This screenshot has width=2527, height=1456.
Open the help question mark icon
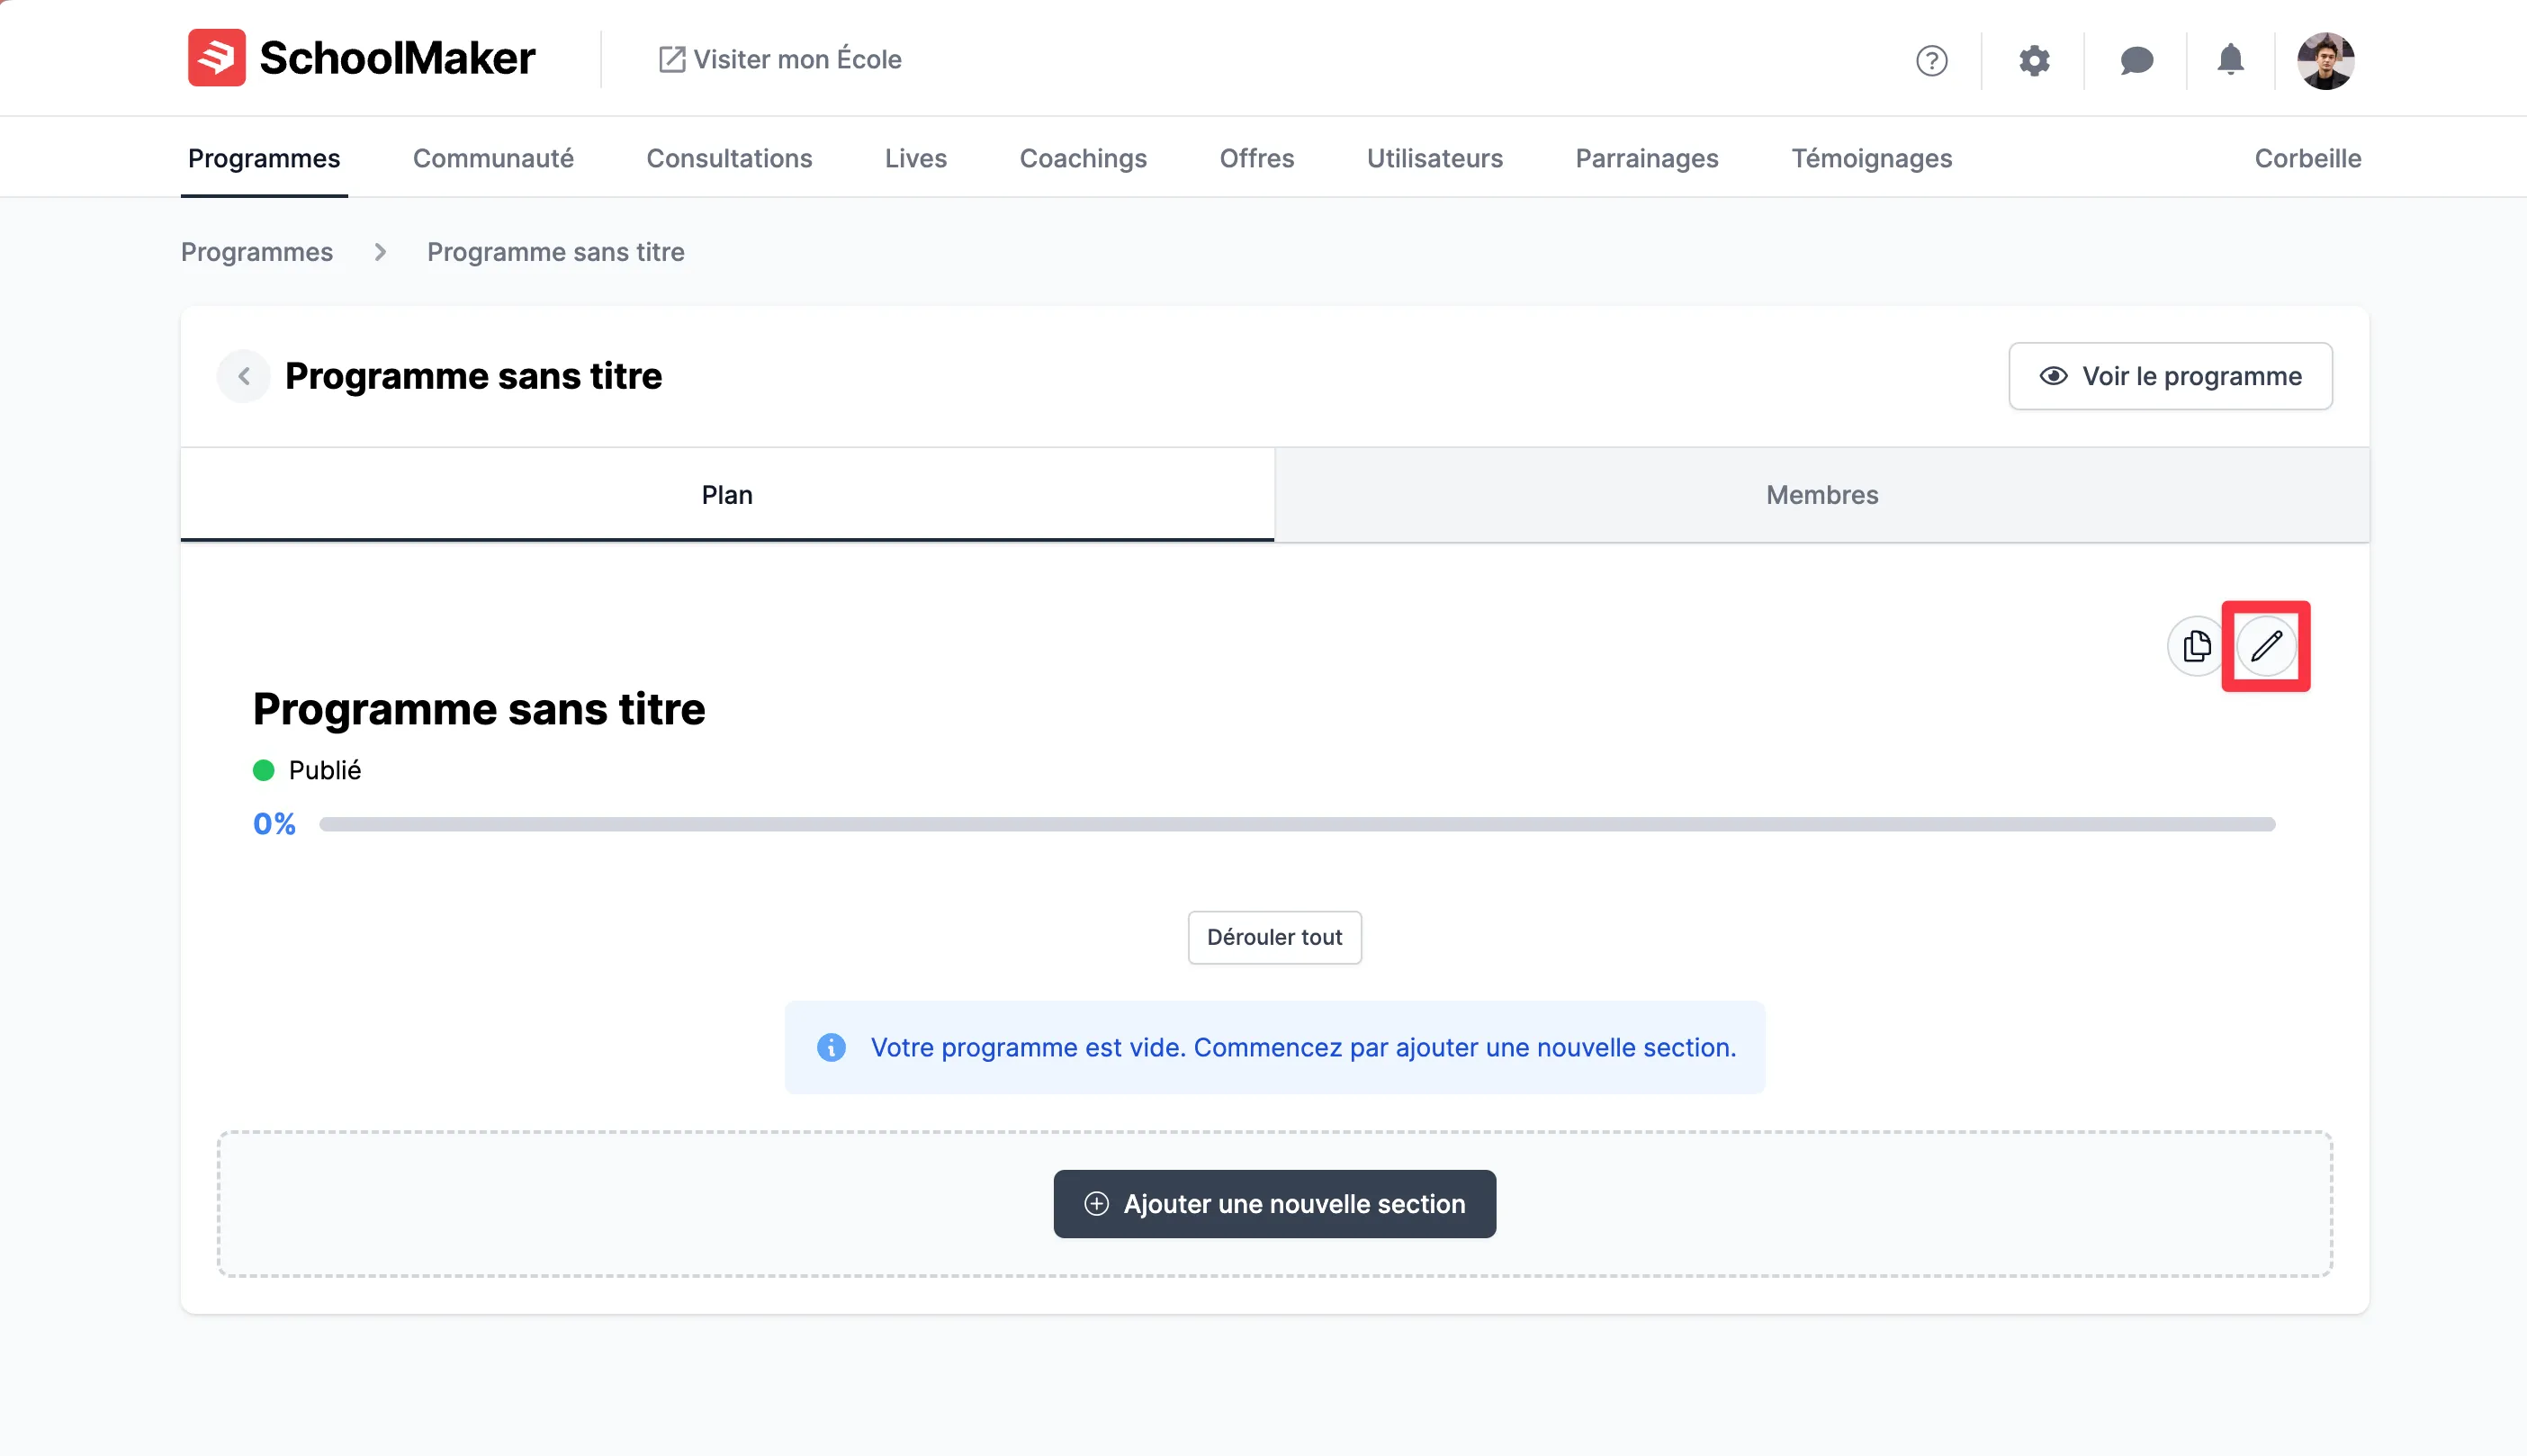click(1931, 60)
